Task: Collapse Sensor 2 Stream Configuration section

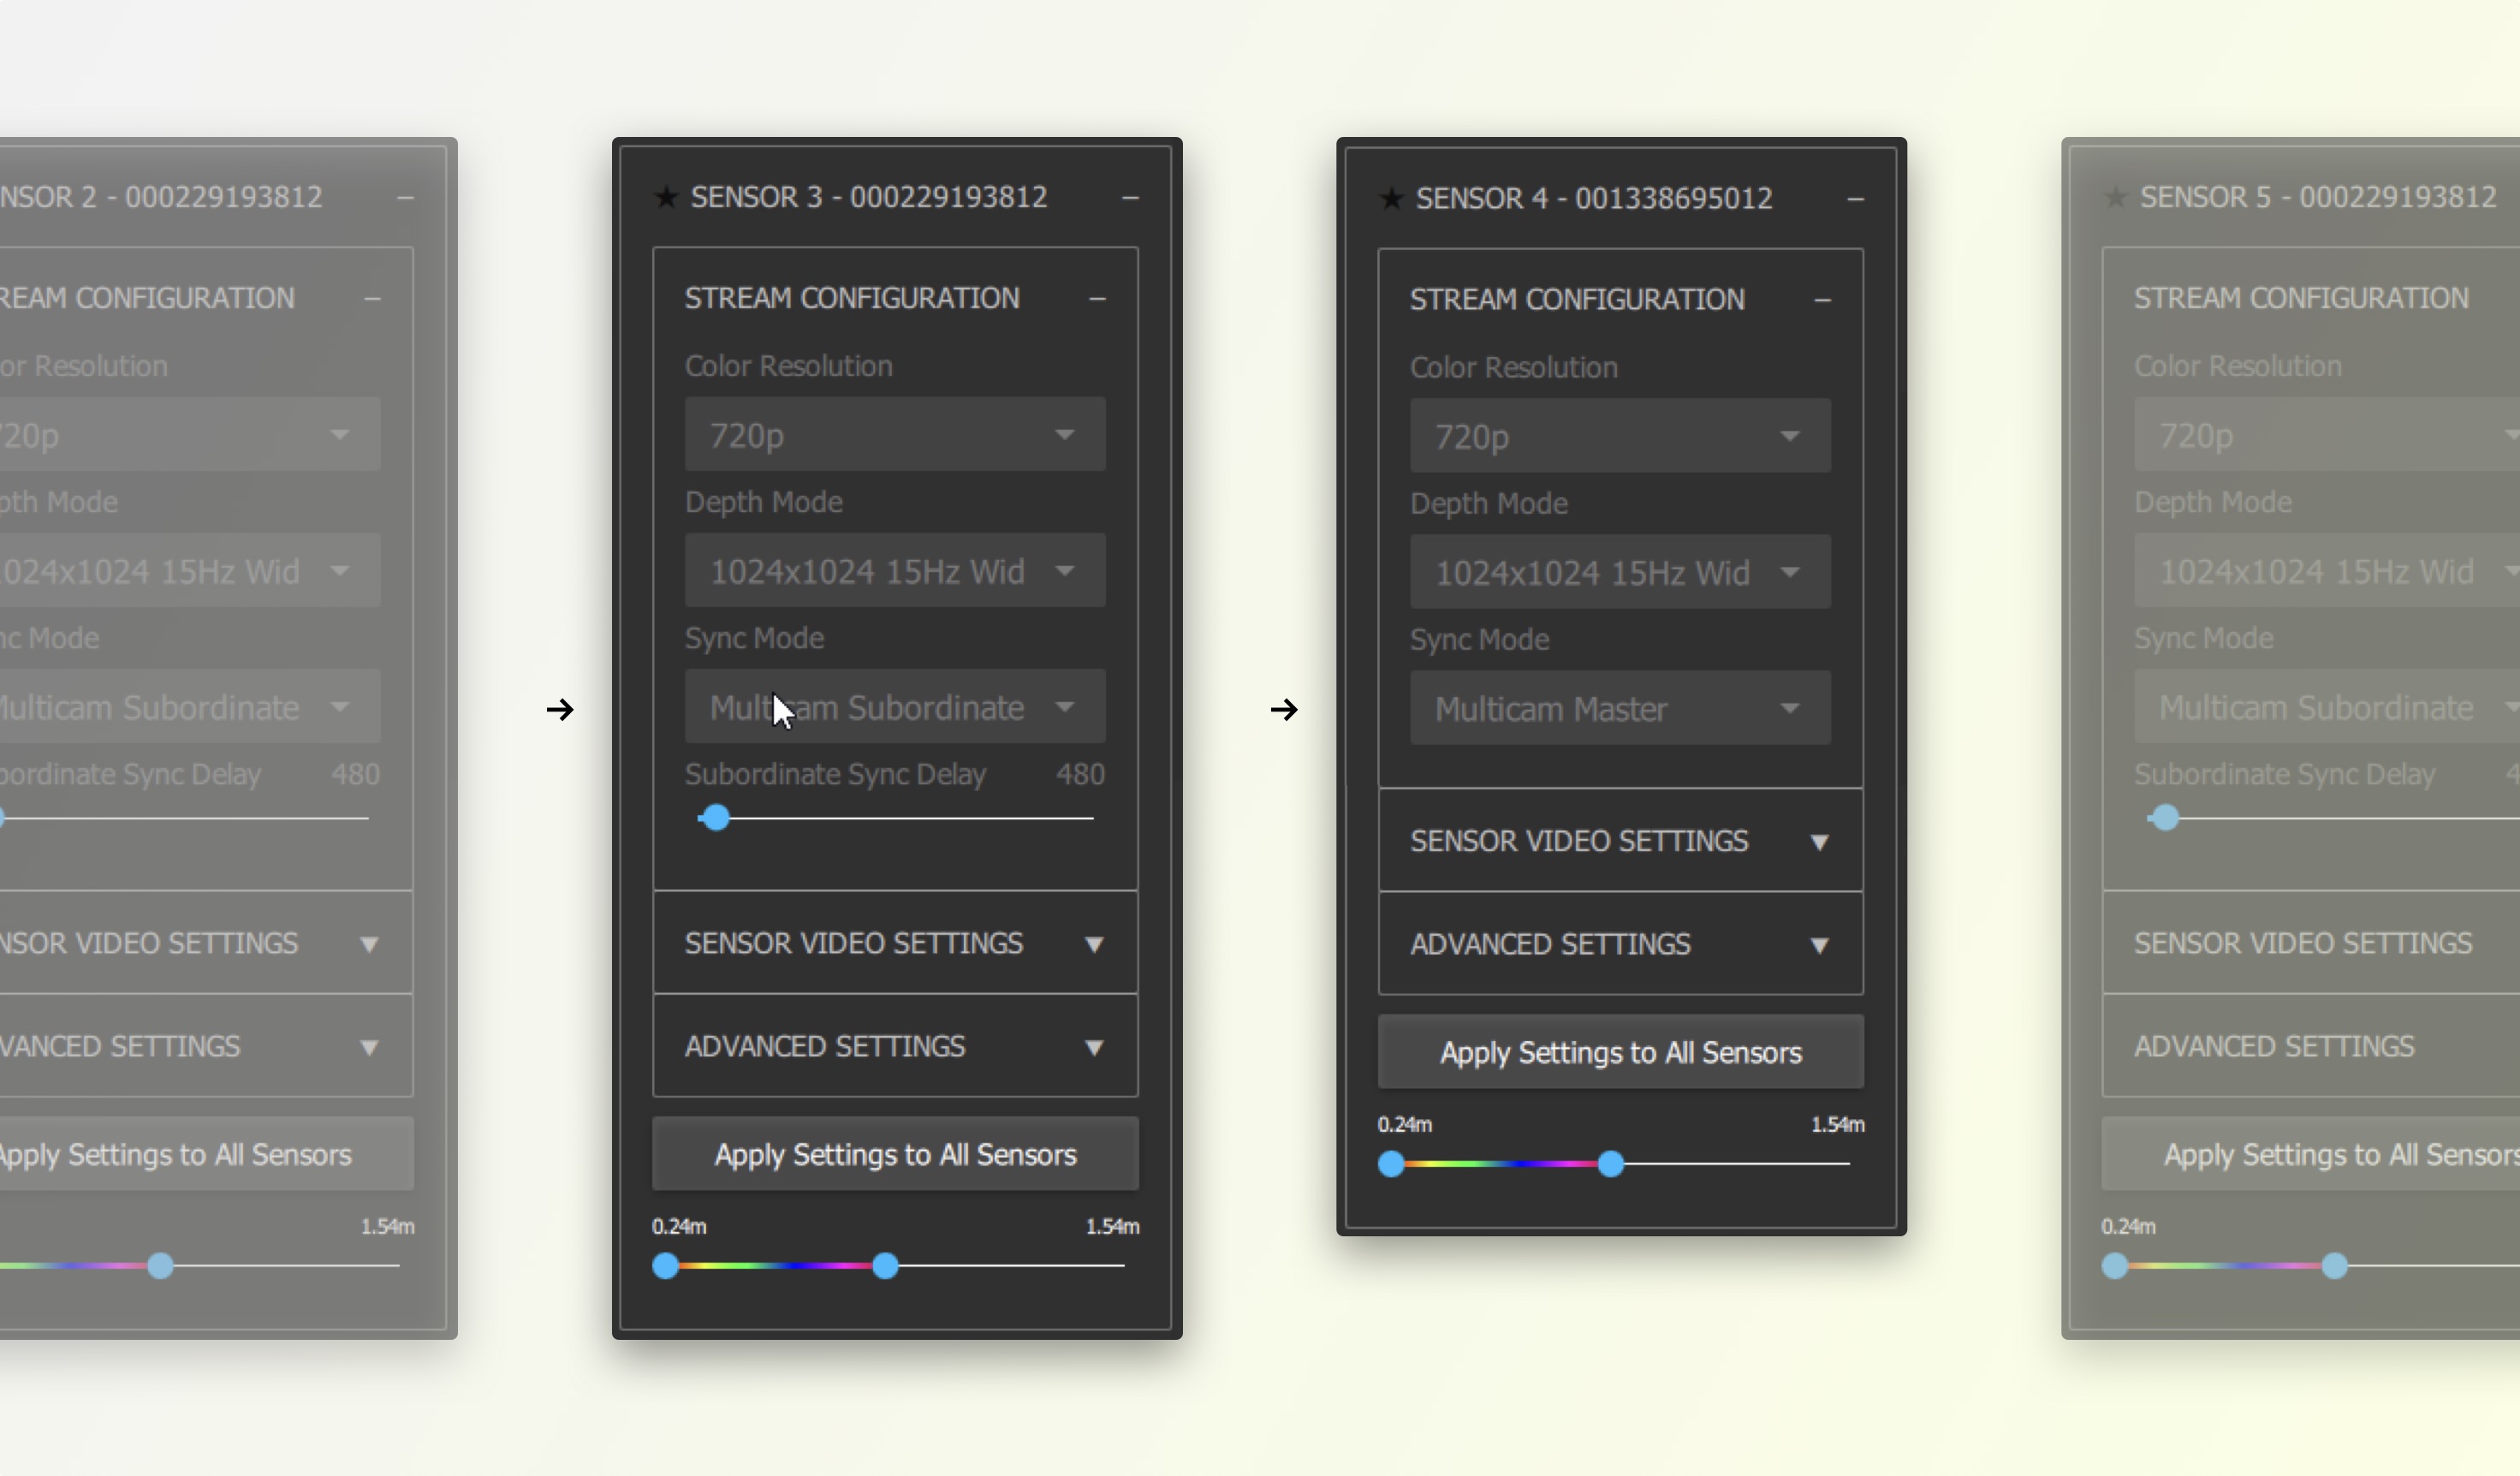Action: tap(372, 299)
